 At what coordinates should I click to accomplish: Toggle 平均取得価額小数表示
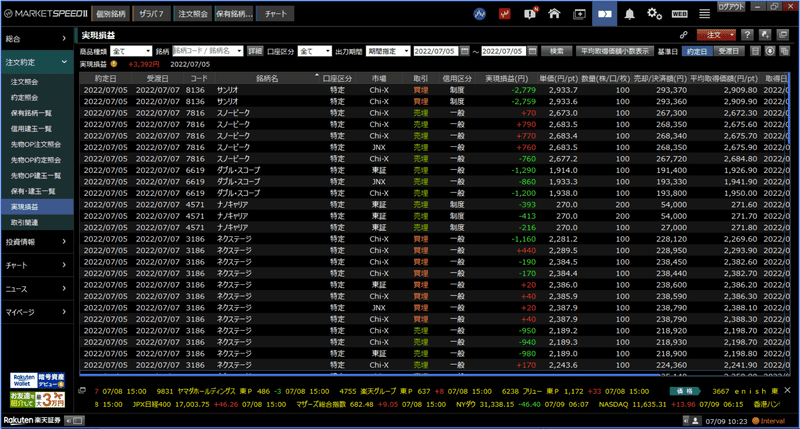point(615,51)
